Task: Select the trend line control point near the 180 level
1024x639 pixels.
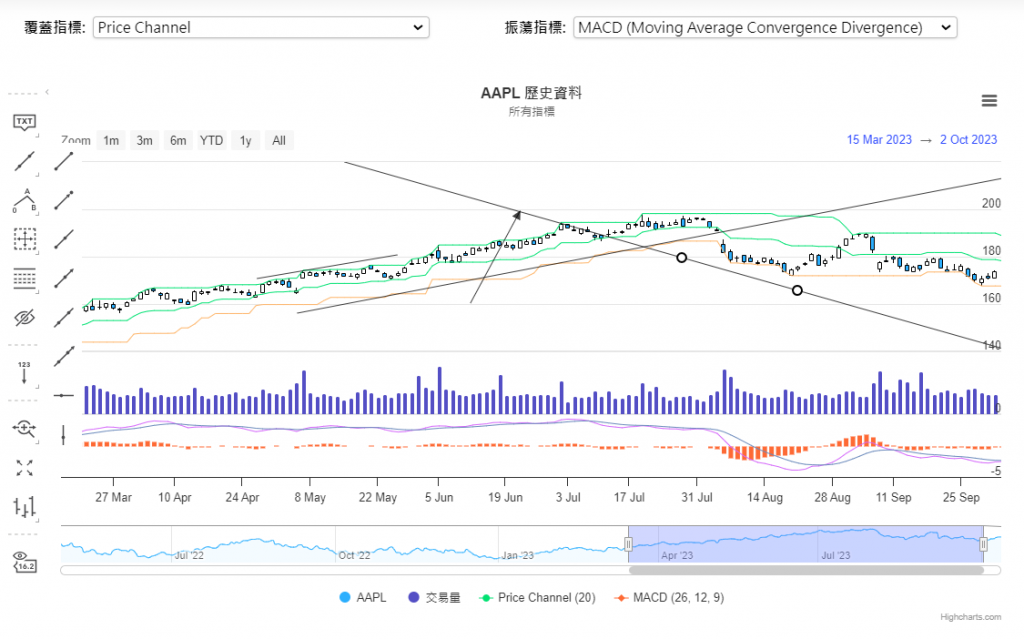Action: 681,257
